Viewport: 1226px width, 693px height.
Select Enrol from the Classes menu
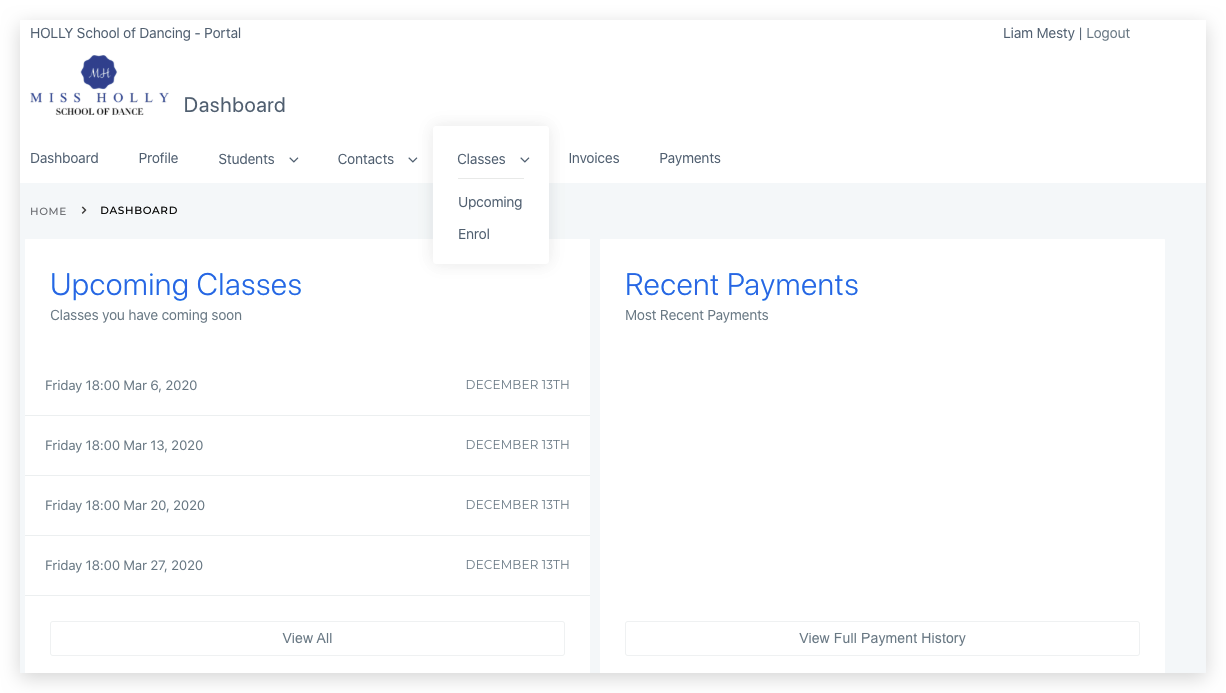[x=474, y=234]
